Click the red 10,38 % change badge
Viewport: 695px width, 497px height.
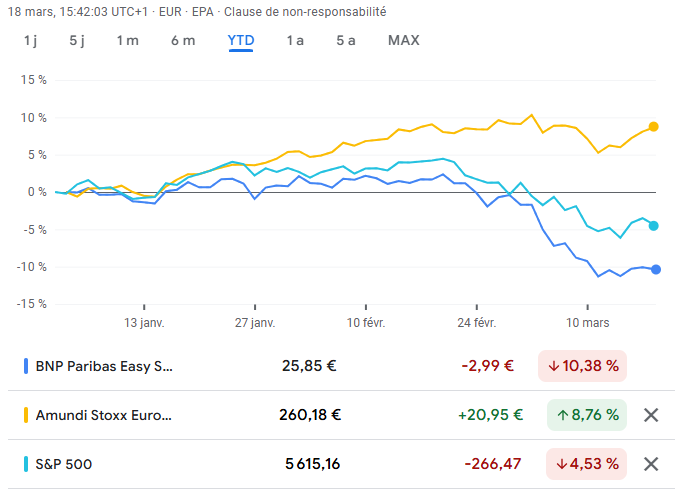[582, 366]
